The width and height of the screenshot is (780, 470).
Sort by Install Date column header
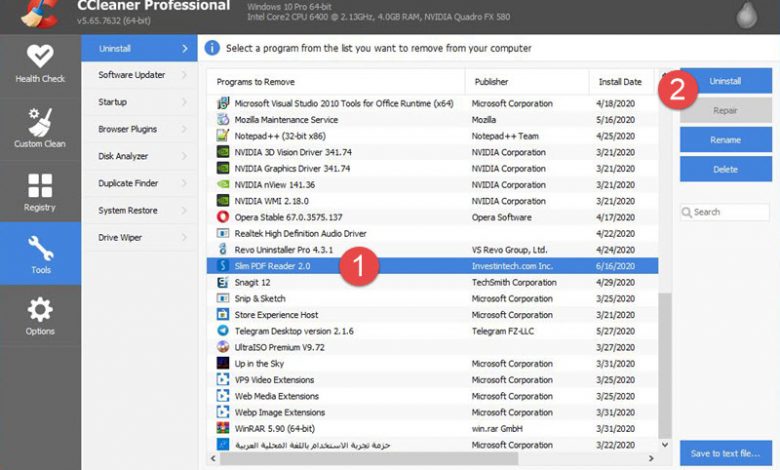click(x=621, y=82)
